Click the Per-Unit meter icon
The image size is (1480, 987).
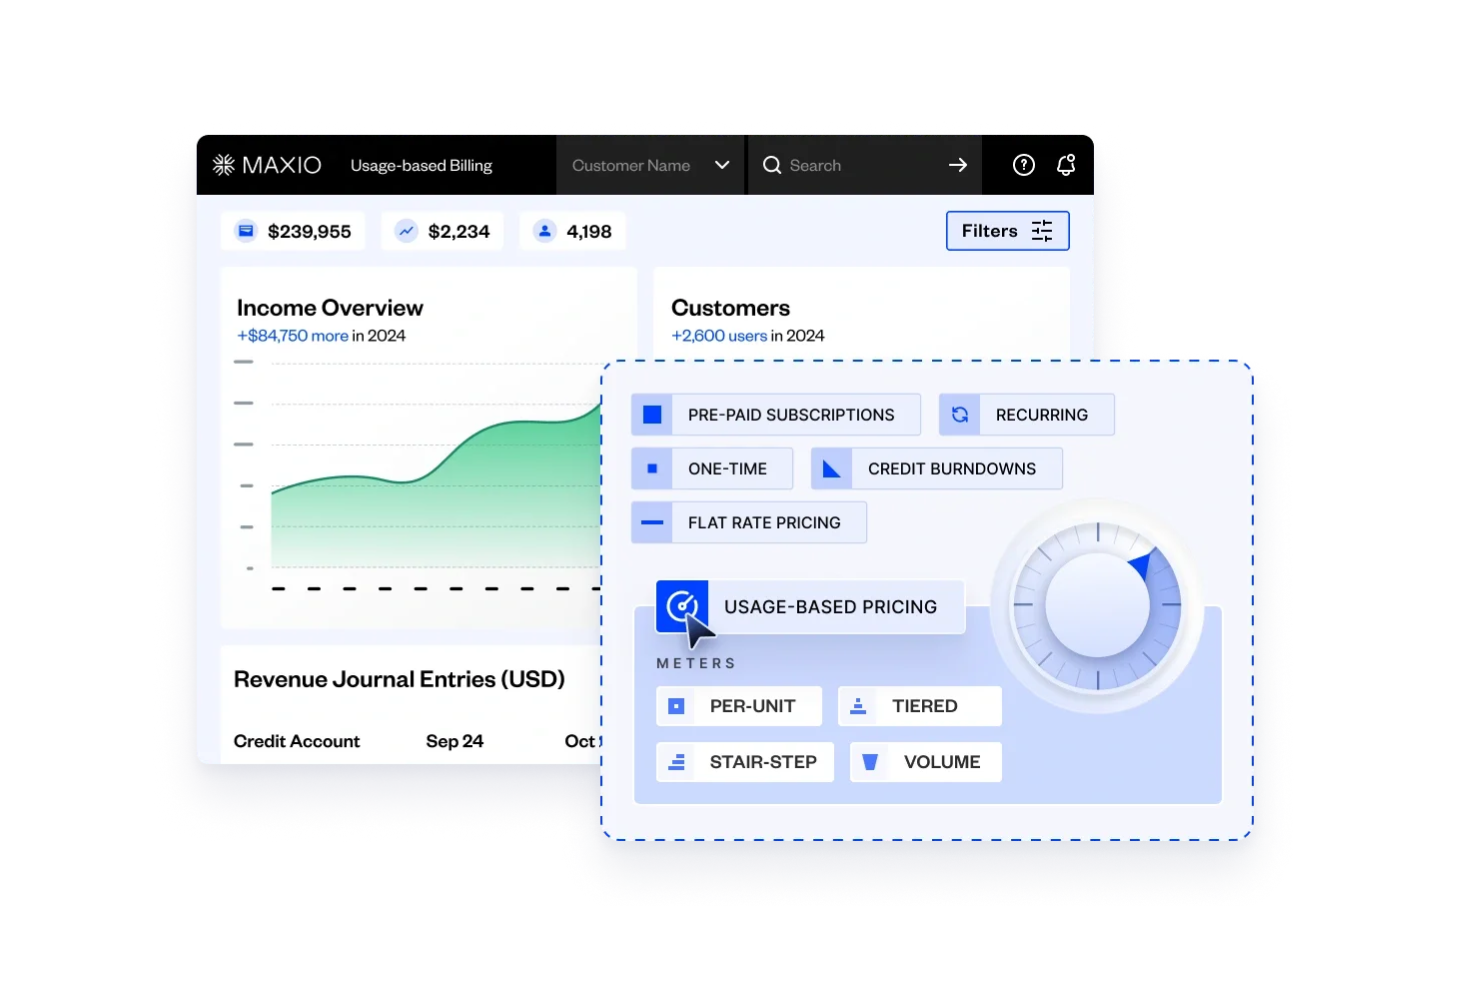click(676, 706)
